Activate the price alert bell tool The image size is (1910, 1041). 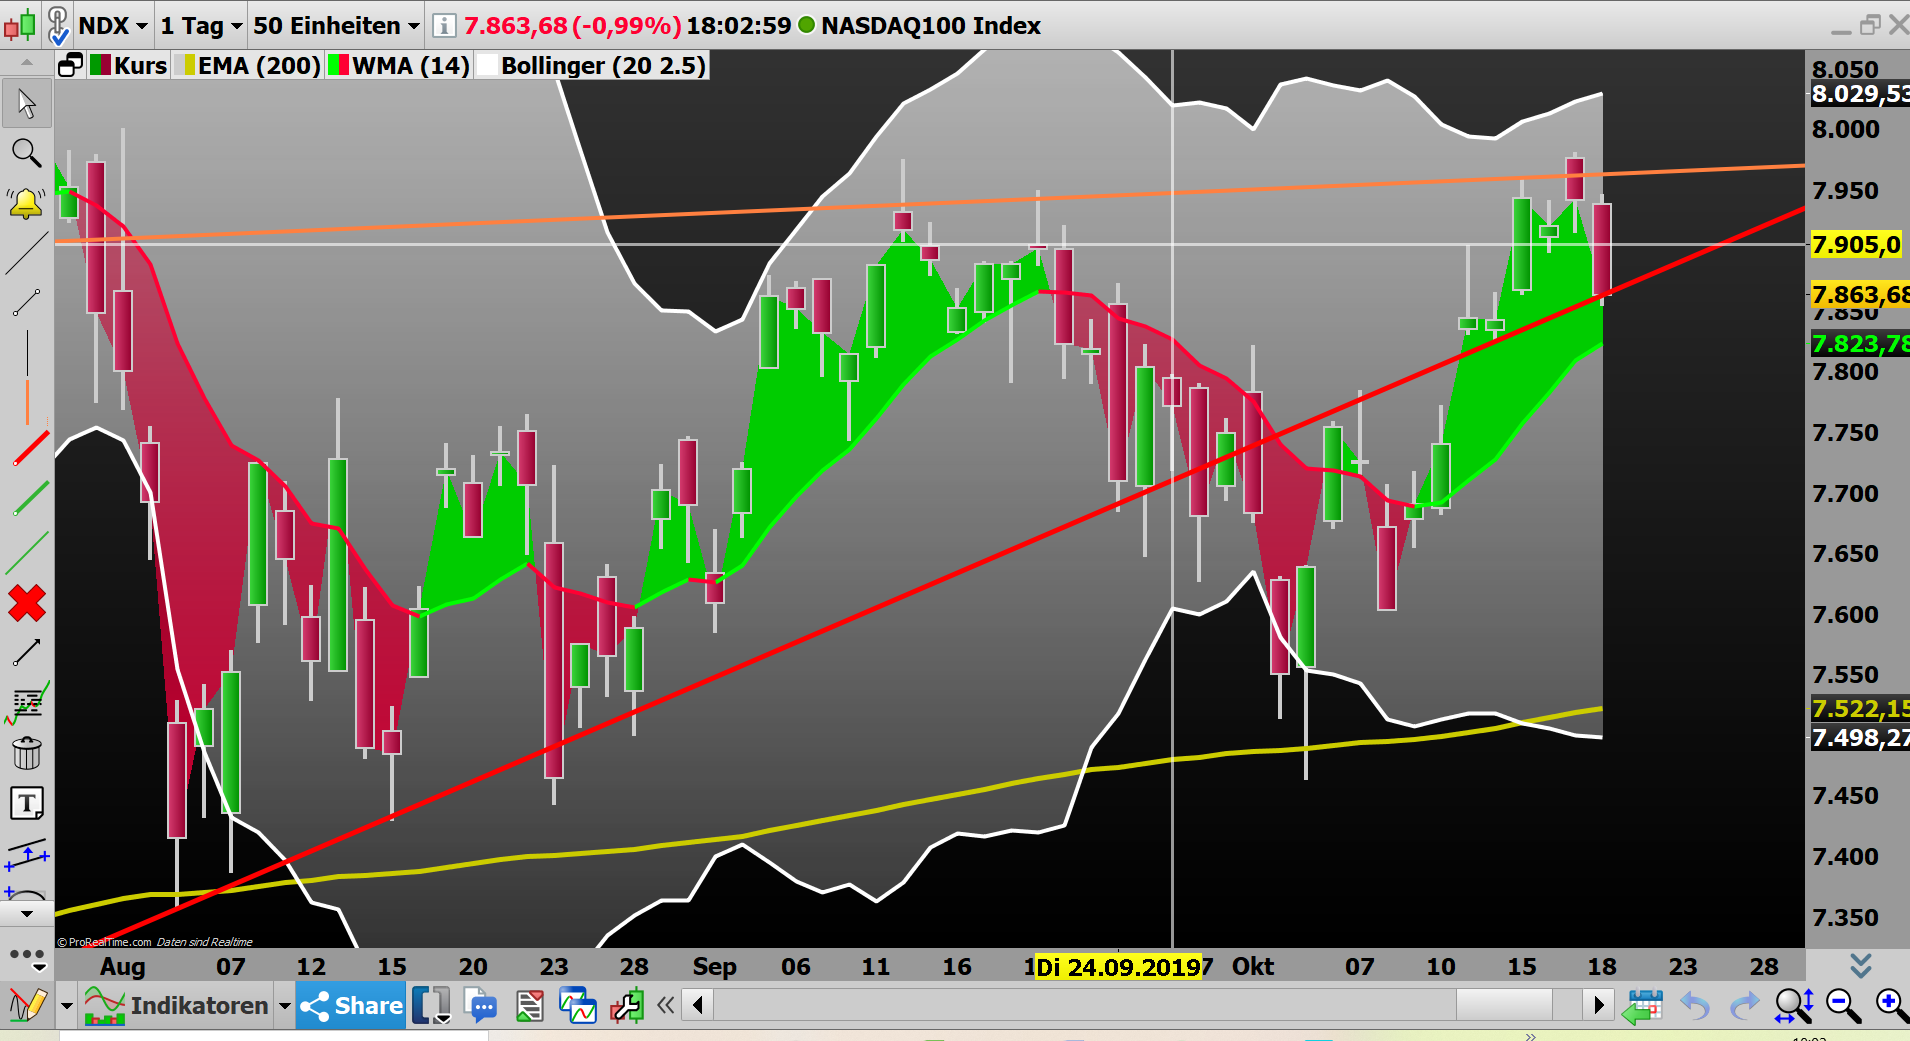click(27, 203)
